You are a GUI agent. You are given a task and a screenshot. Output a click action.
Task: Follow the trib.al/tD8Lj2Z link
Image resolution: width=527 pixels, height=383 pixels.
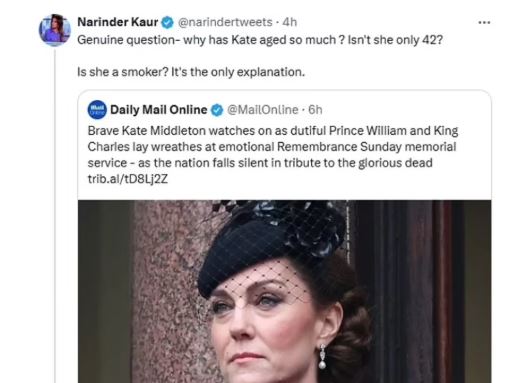coord(127,179)
